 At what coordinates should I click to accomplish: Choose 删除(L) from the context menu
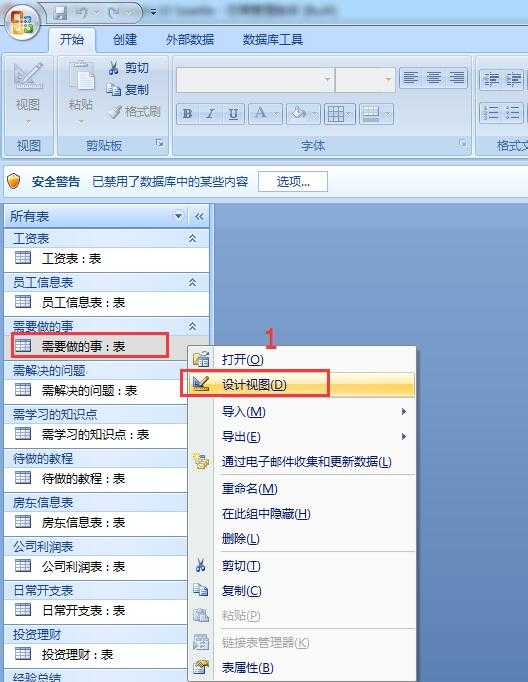click(302, 538)
